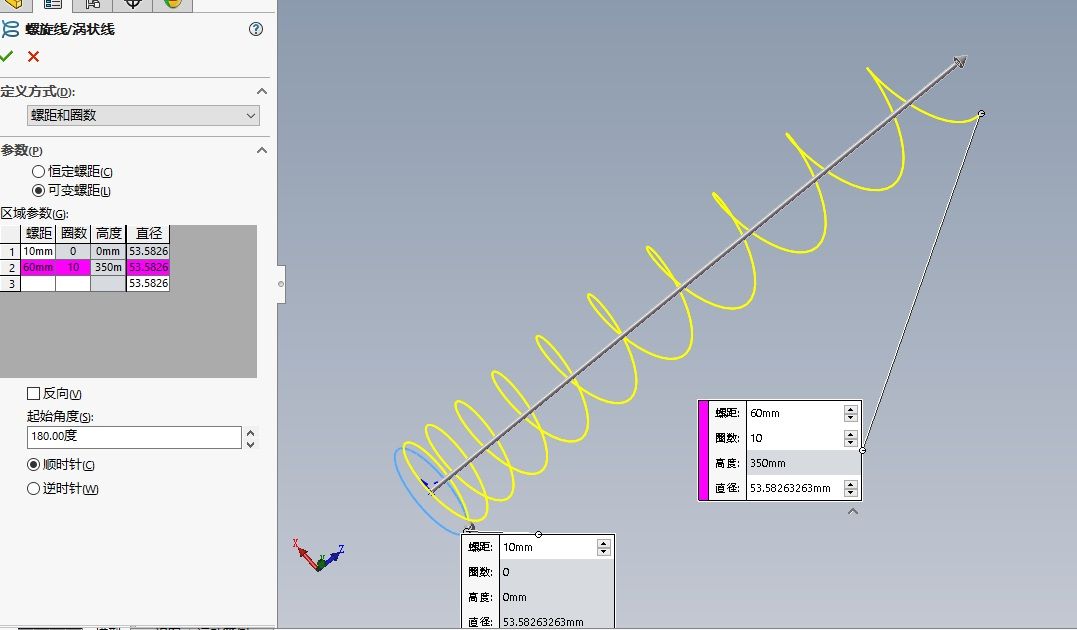Open the DisplayManager color sphere tab
The width and height of the screenshot is (1077, 630).
tap(172, 4)
